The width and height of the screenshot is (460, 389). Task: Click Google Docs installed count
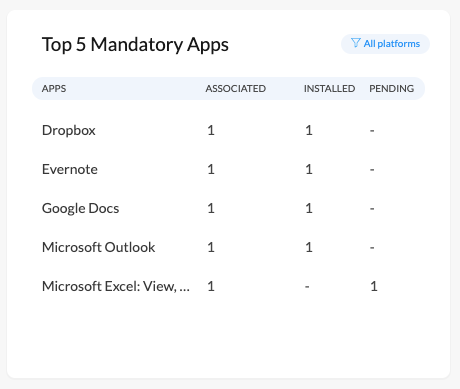(309, 208)
